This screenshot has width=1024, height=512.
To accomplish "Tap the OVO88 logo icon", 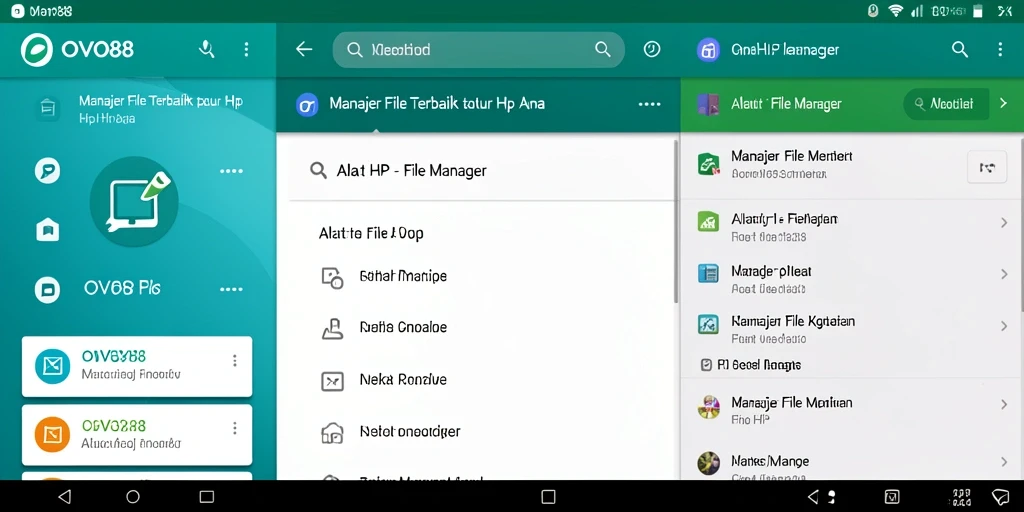I will click(37, 50).
